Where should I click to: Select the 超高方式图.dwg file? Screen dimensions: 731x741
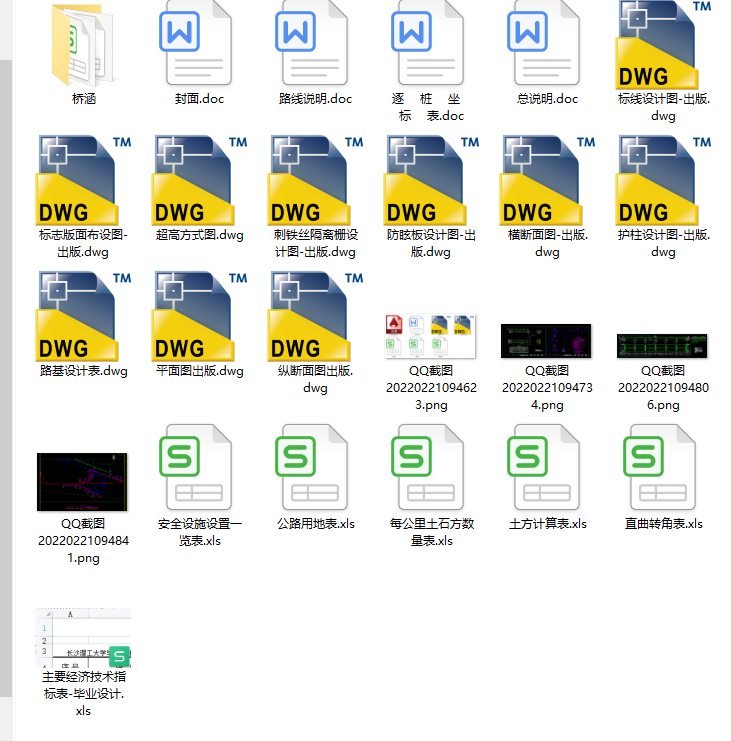coord(199,180)
